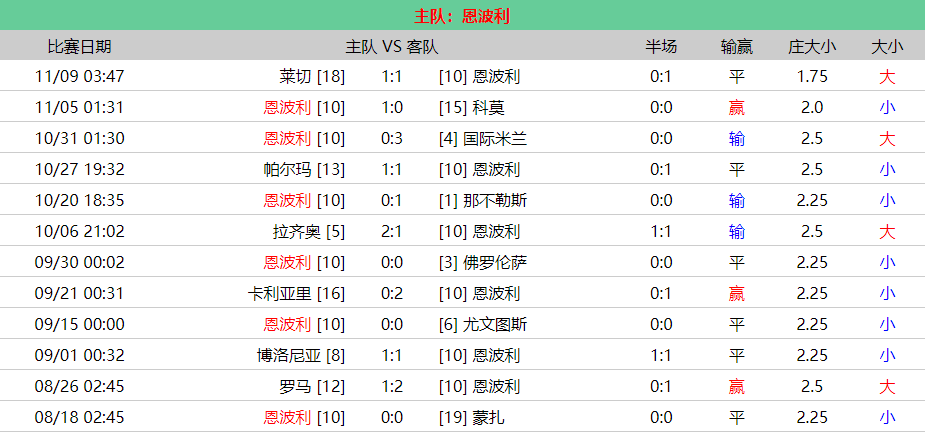Open the 博洛尼亚 team link
The width and height of the screenshot is (927, 434).
point(288,355)
